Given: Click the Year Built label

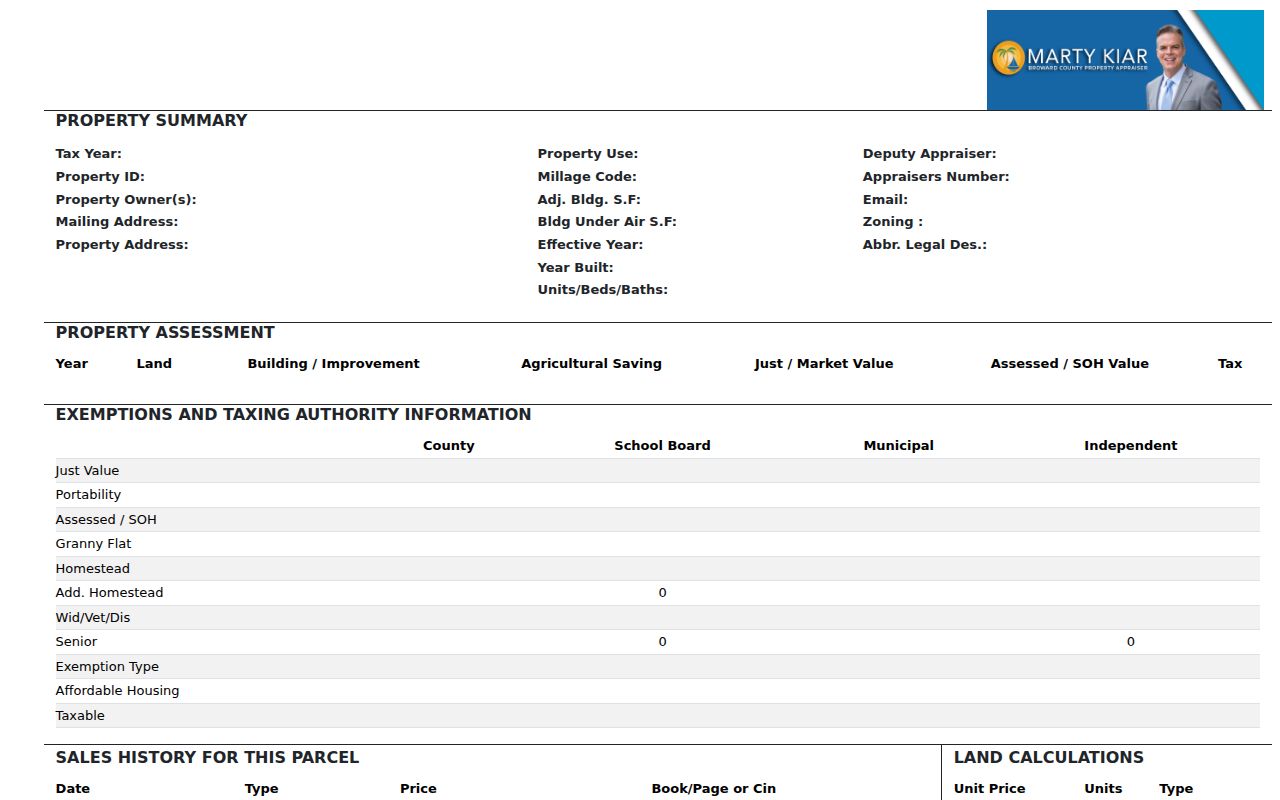Looking at the screenshot, I should (576, 268).
